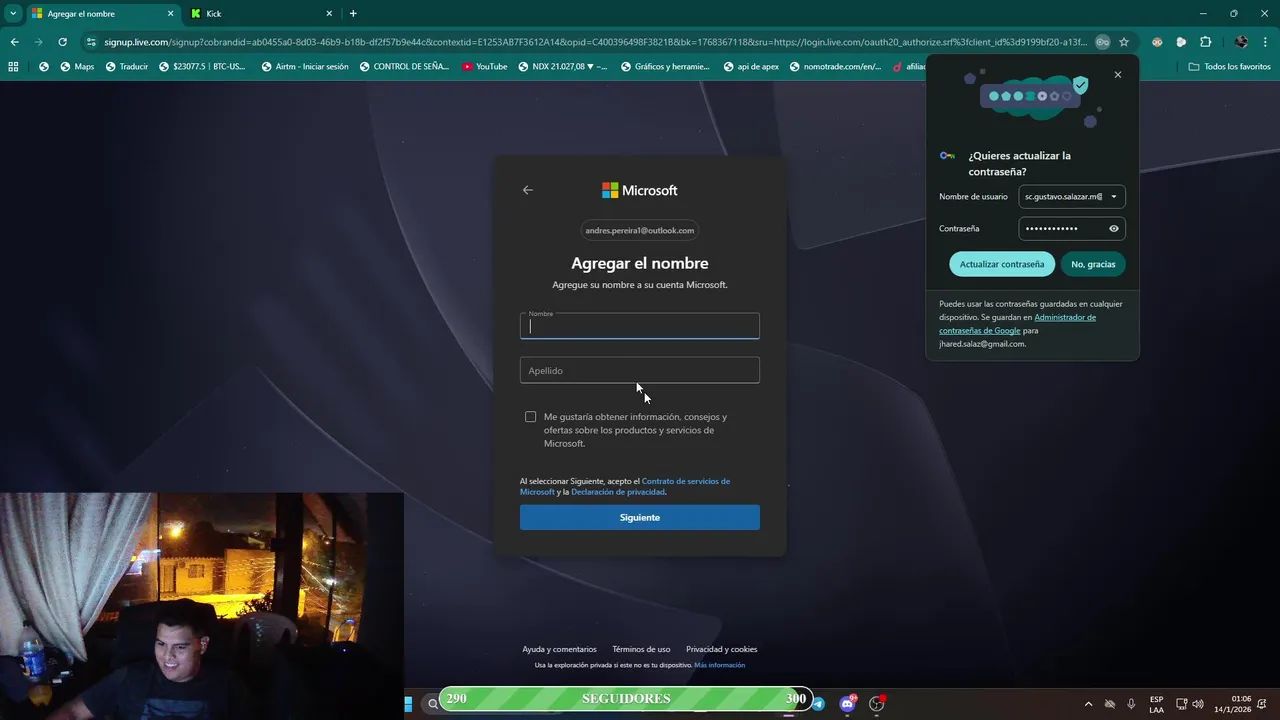Open the OBS icon in the taskbar
The height and width of the screenshot is (720, 1280).
coord(877,704)
